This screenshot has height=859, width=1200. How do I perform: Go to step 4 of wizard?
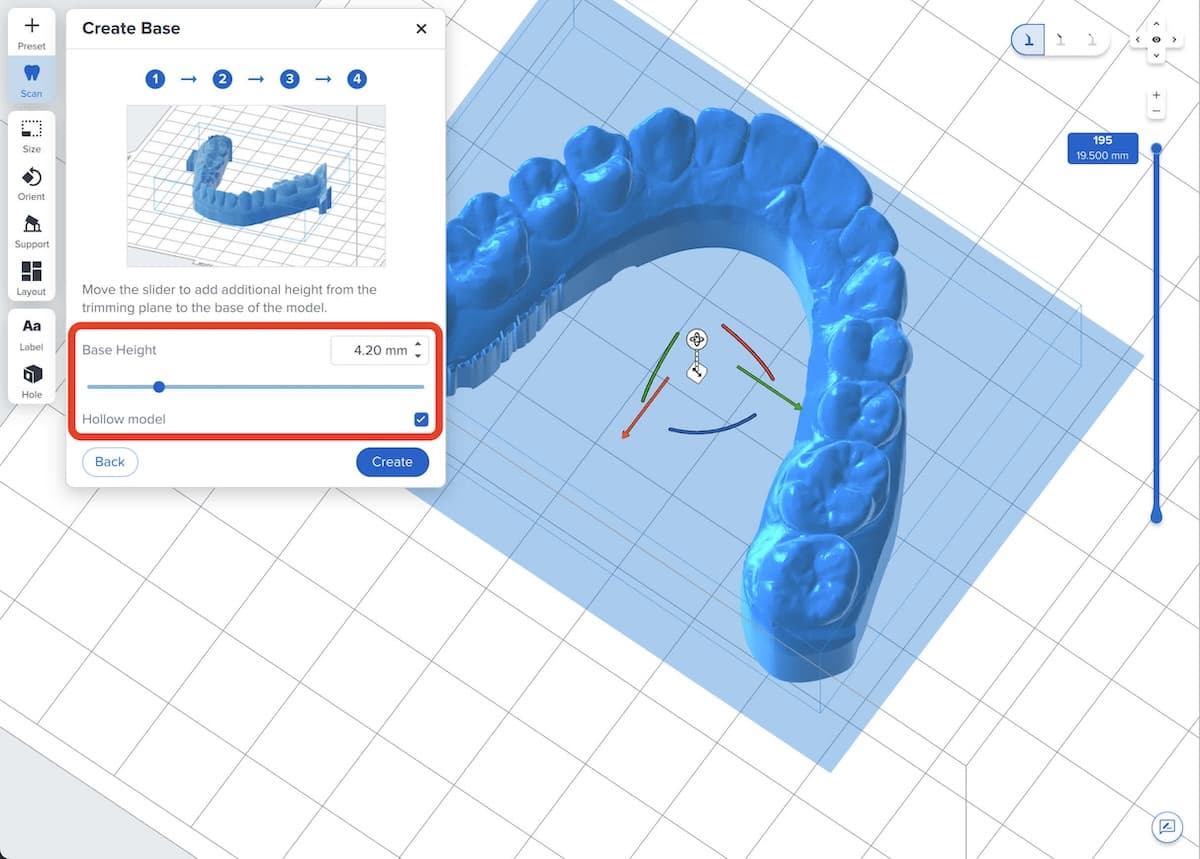coord(357,79)
